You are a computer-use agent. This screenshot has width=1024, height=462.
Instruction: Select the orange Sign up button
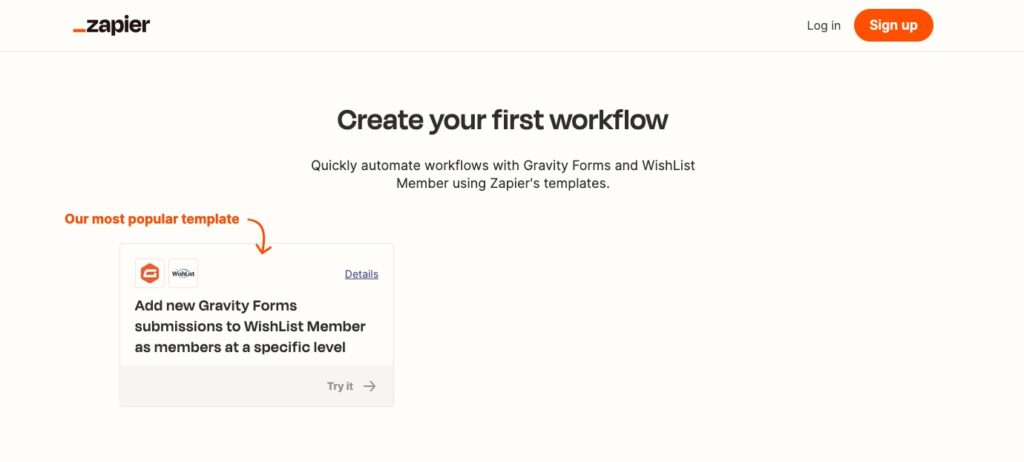click(893, 25)
